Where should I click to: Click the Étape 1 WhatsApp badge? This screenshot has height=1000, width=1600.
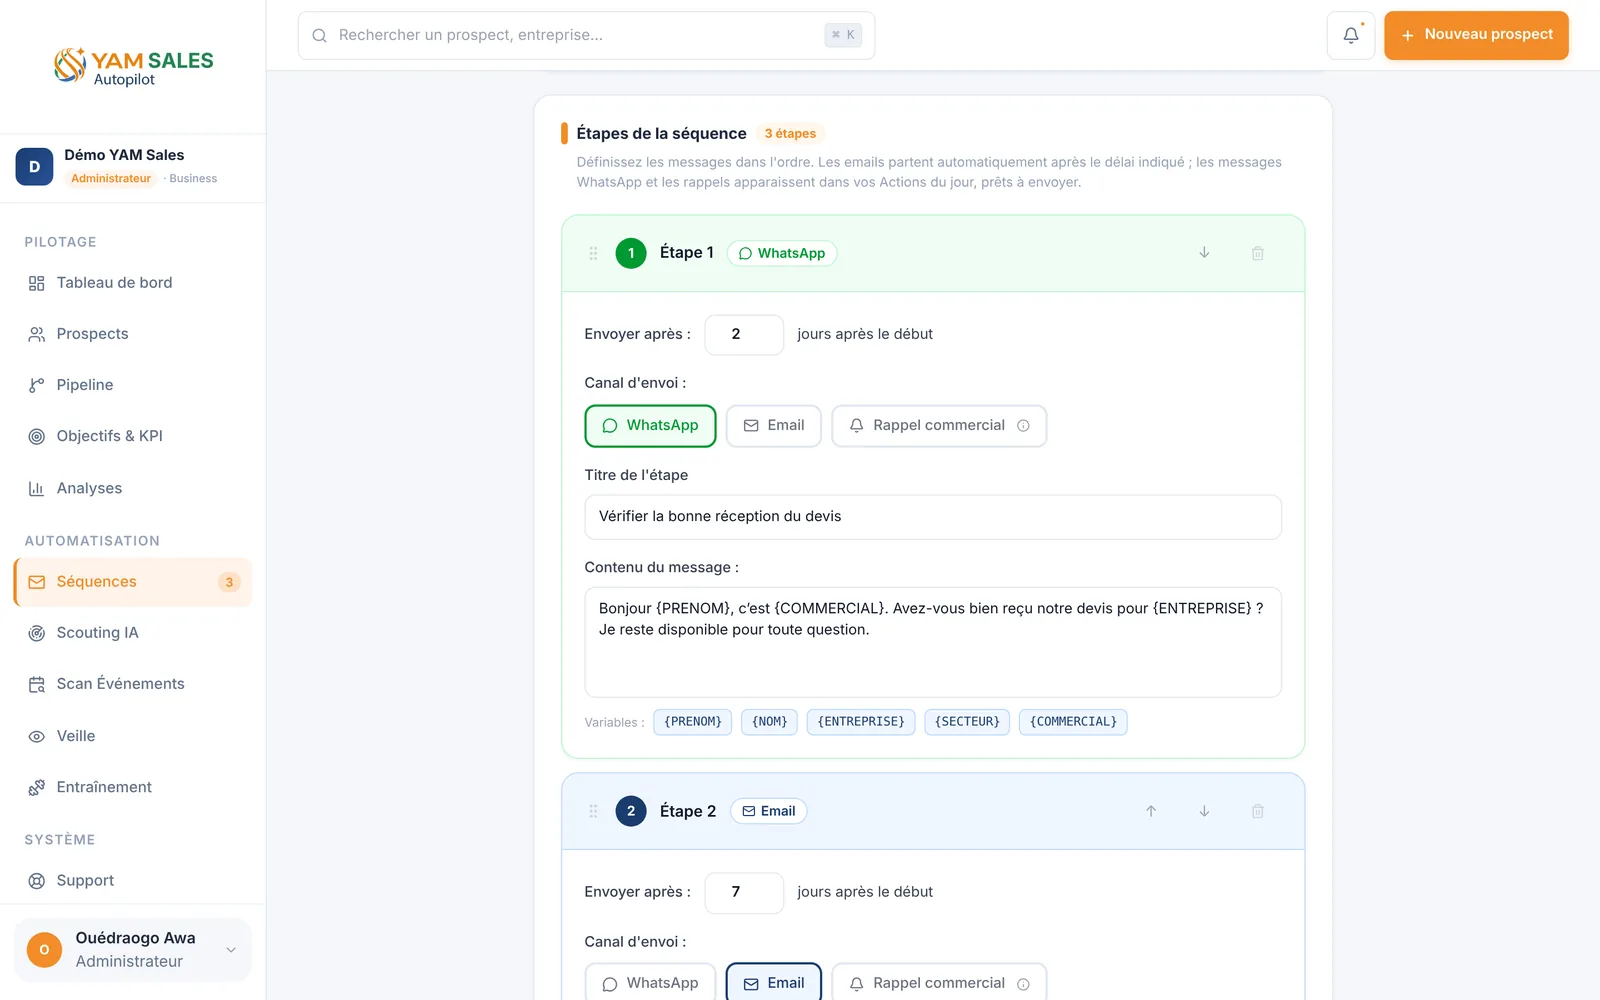(x=782, y=253)
